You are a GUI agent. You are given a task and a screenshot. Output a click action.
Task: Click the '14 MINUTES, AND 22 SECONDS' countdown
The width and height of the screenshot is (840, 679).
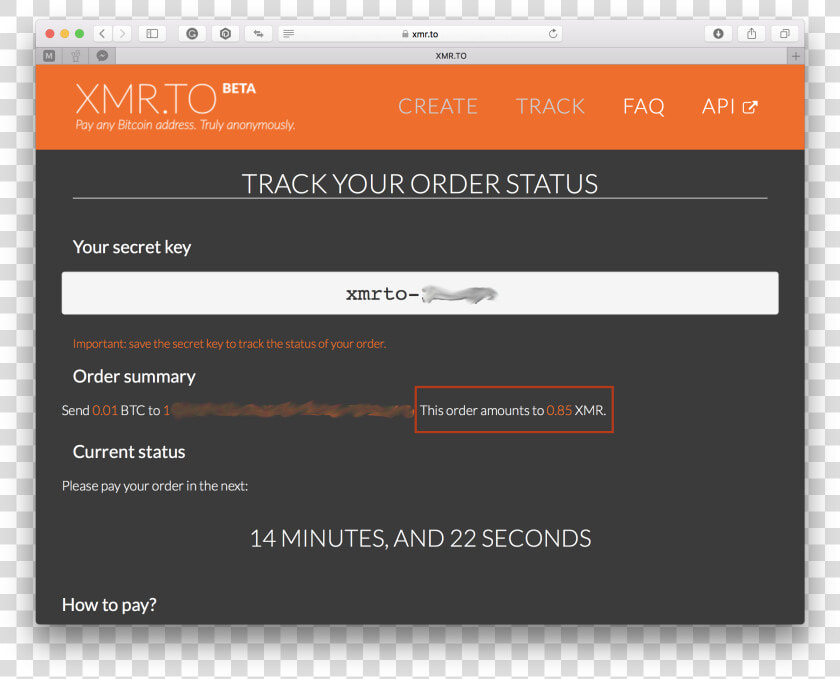(x=421, y=539)
